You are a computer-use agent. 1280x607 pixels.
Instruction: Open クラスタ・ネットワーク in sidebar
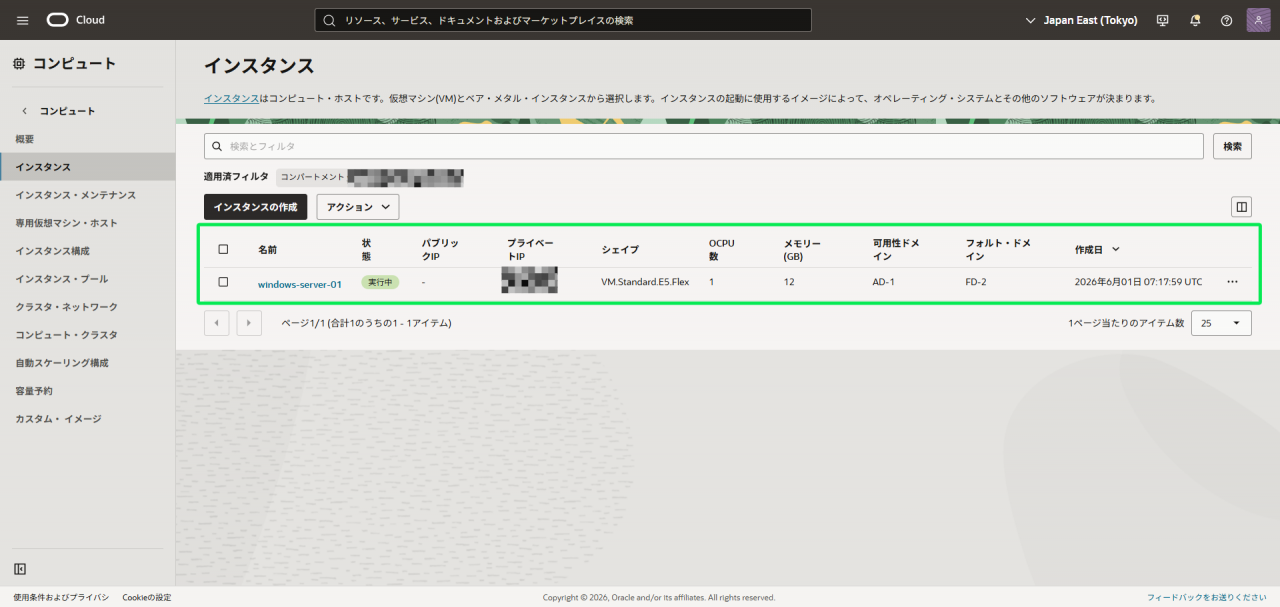coord(66,307)
